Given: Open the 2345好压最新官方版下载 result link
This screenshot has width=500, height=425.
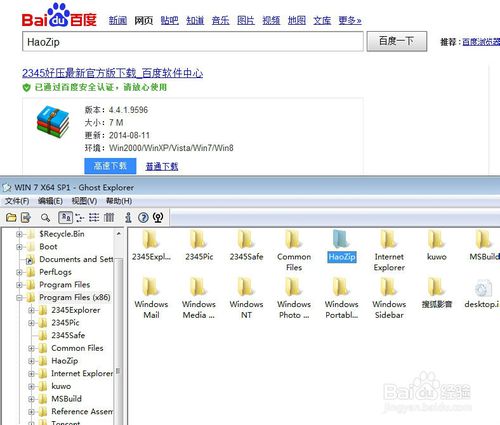Looking at the screenshot, I should [112, 73].
